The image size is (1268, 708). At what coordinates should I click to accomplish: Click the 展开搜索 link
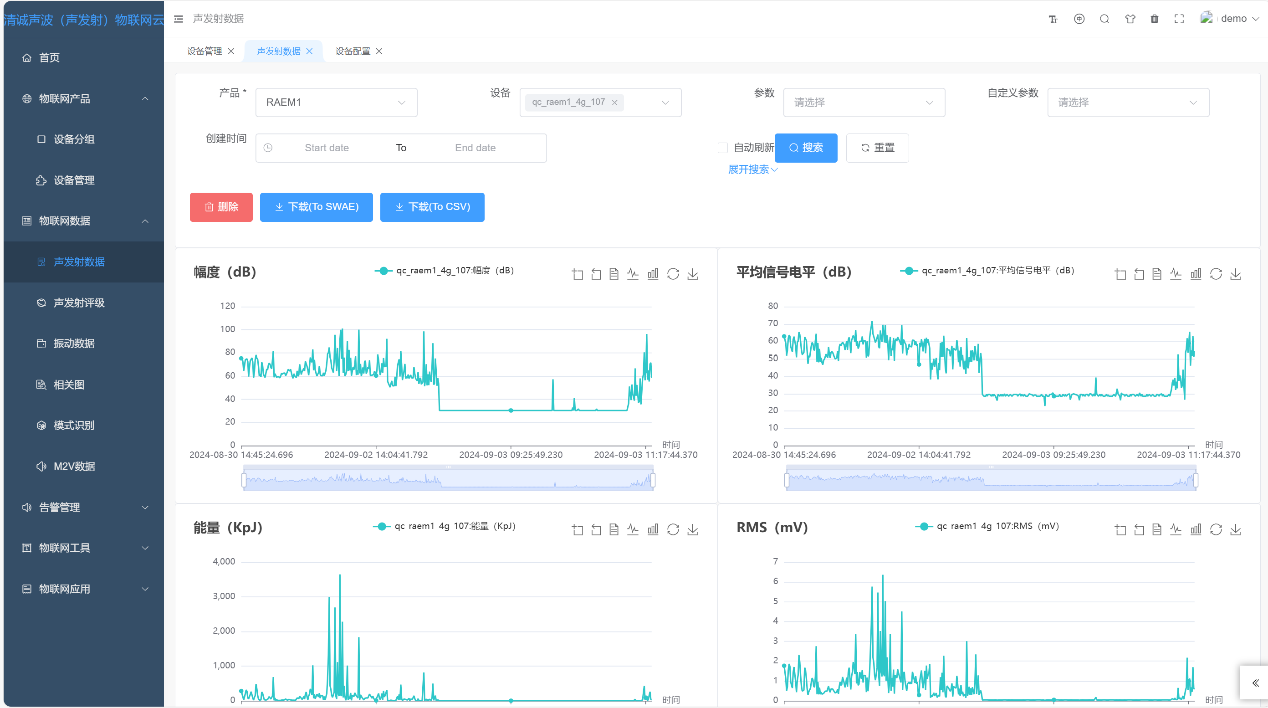pos(752,170)
